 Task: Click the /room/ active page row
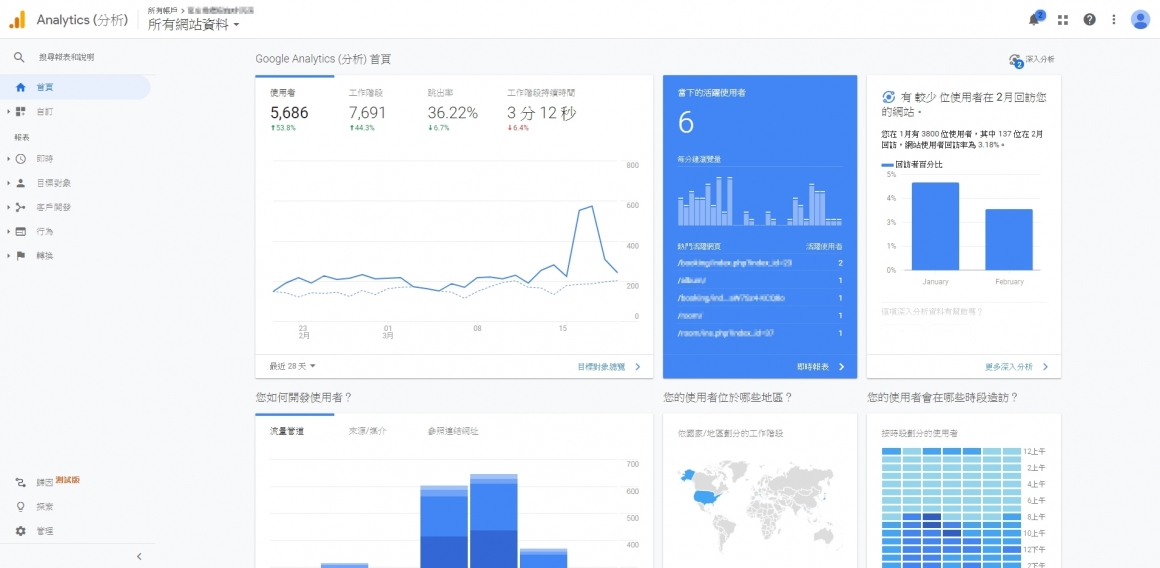(760, 316)
